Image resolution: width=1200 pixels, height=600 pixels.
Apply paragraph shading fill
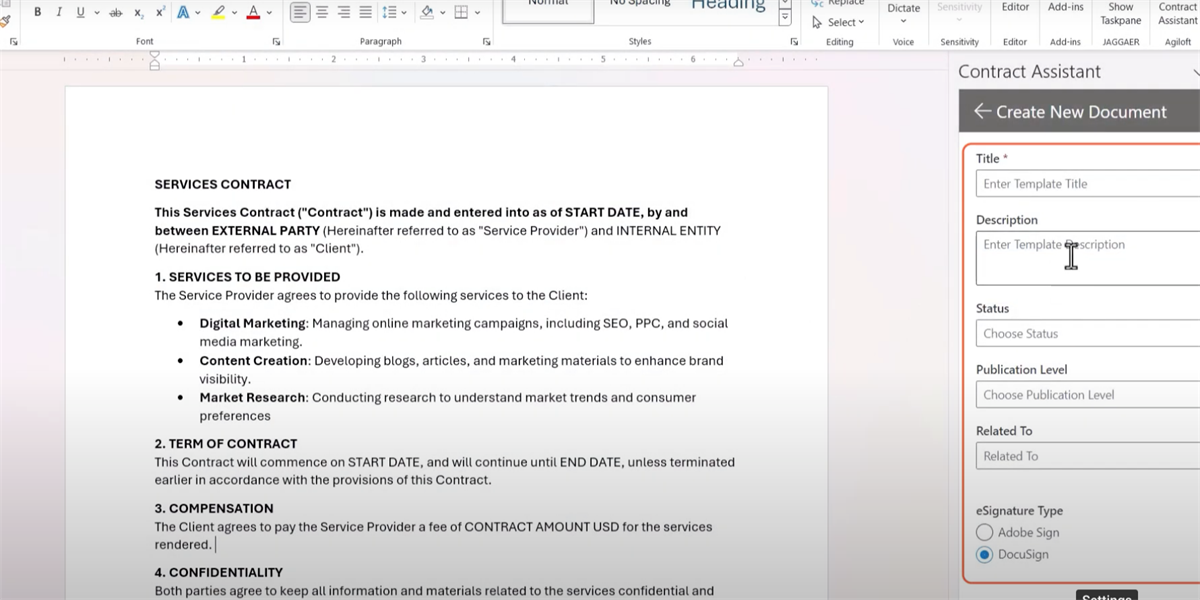[x=427, y=12]
